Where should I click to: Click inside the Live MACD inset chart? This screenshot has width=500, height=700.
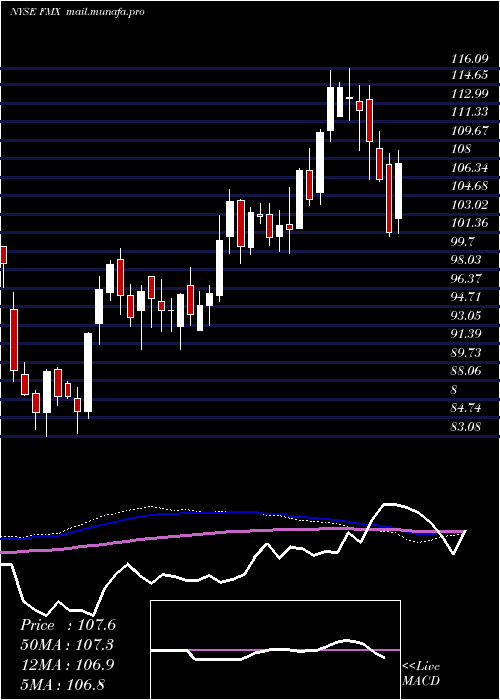point(275,650)
